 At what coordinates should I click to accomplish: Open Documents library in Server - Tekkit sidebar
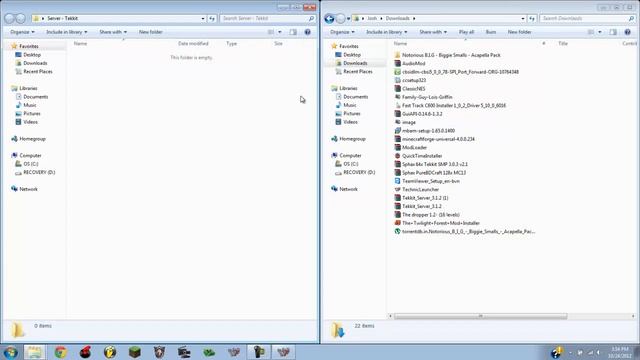point(31,97)
